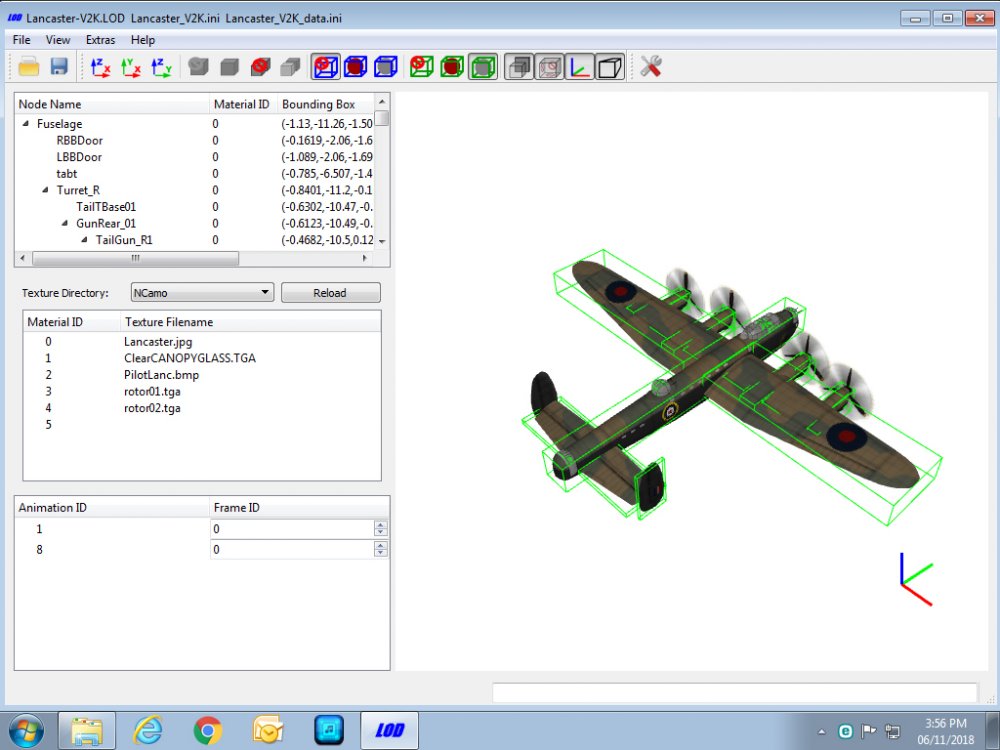Open settings with the wrench and screwdriver icon
The image size is (1000, 750).
[x=651, y=66]
